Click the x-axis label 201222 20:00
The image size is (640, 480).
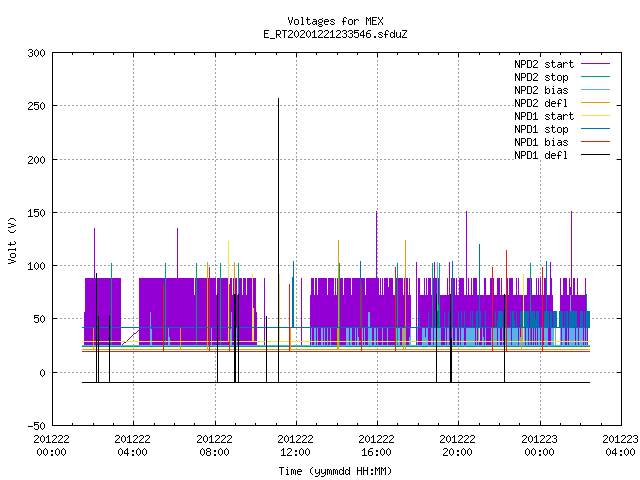click(457, 446)
